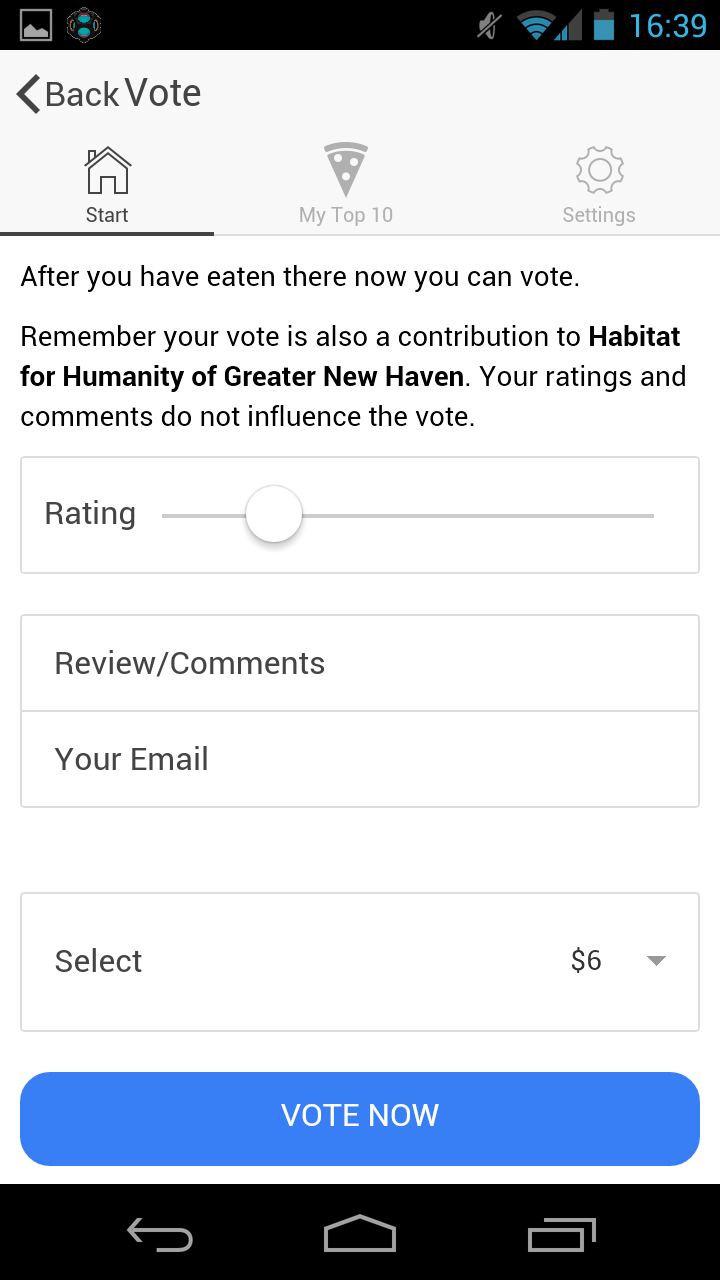Tap the pizza slice icon
Viewport: 720px width, 1280px height.
pos(346,170)
